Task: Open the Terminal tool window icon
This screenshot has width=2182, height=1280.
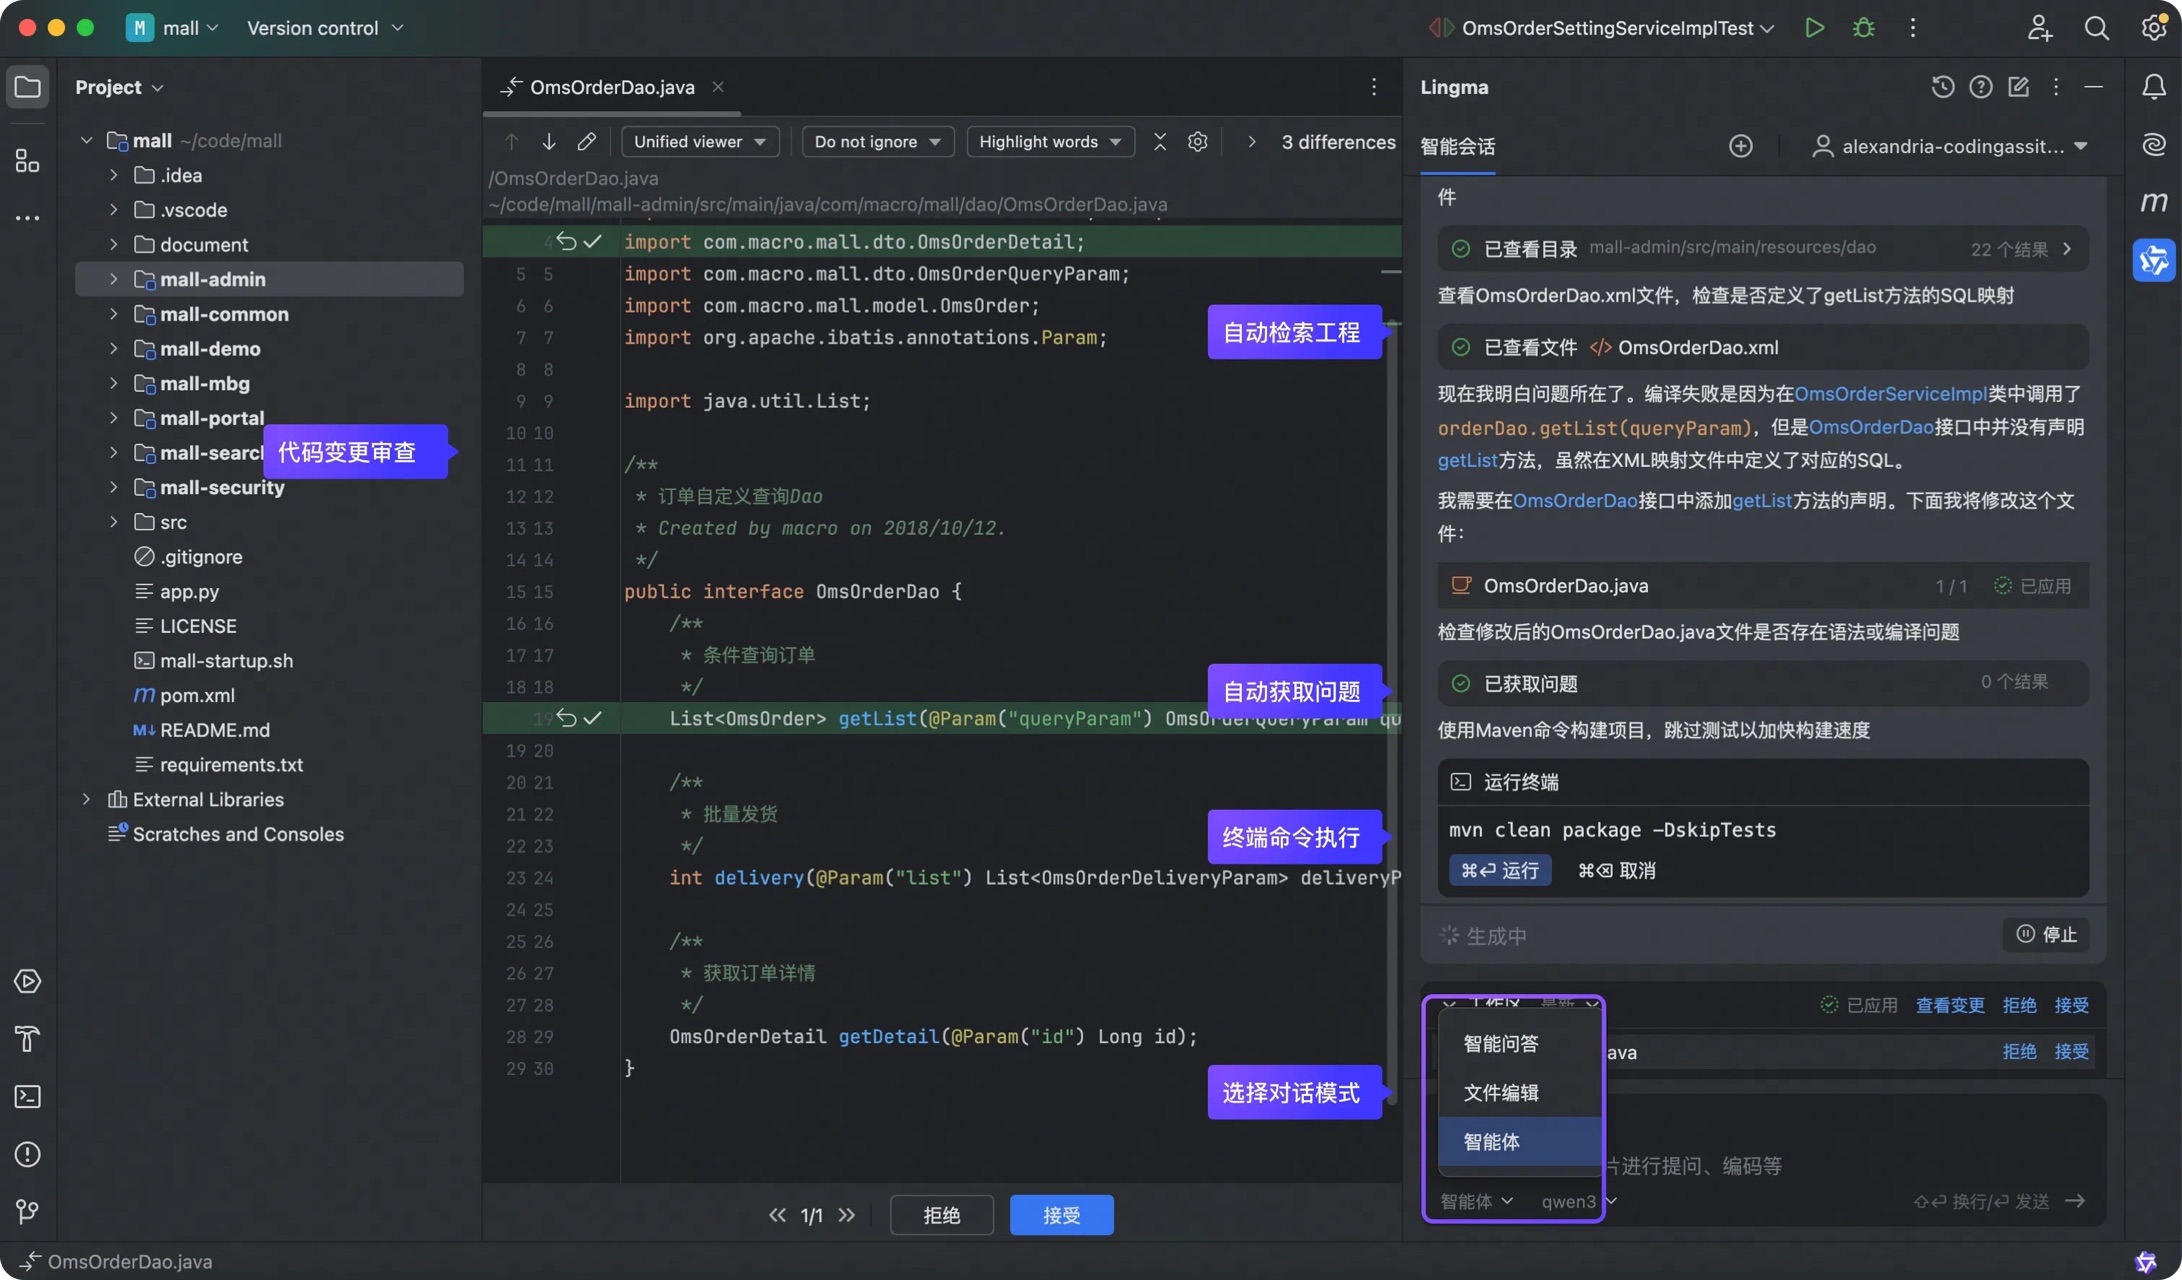Action: pos(27,1097)
